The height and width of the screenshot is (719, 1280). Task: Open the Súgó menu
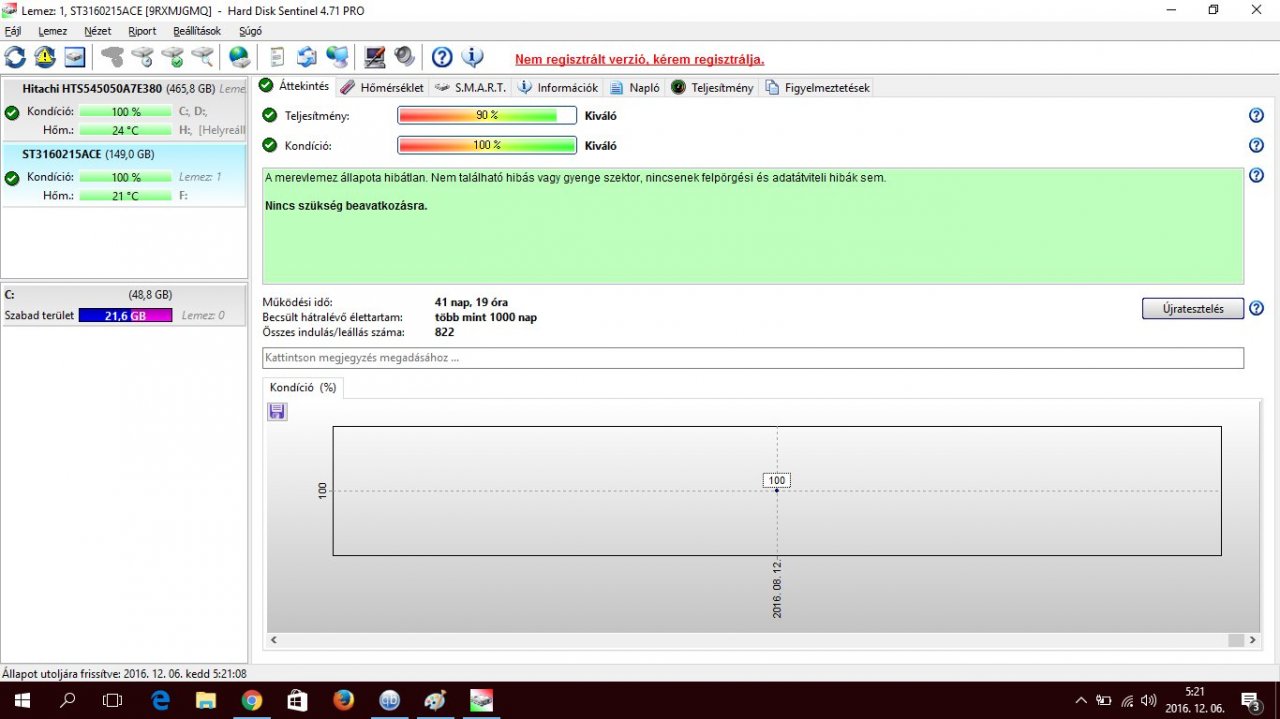pyautogui.click(x=250, y=31)
